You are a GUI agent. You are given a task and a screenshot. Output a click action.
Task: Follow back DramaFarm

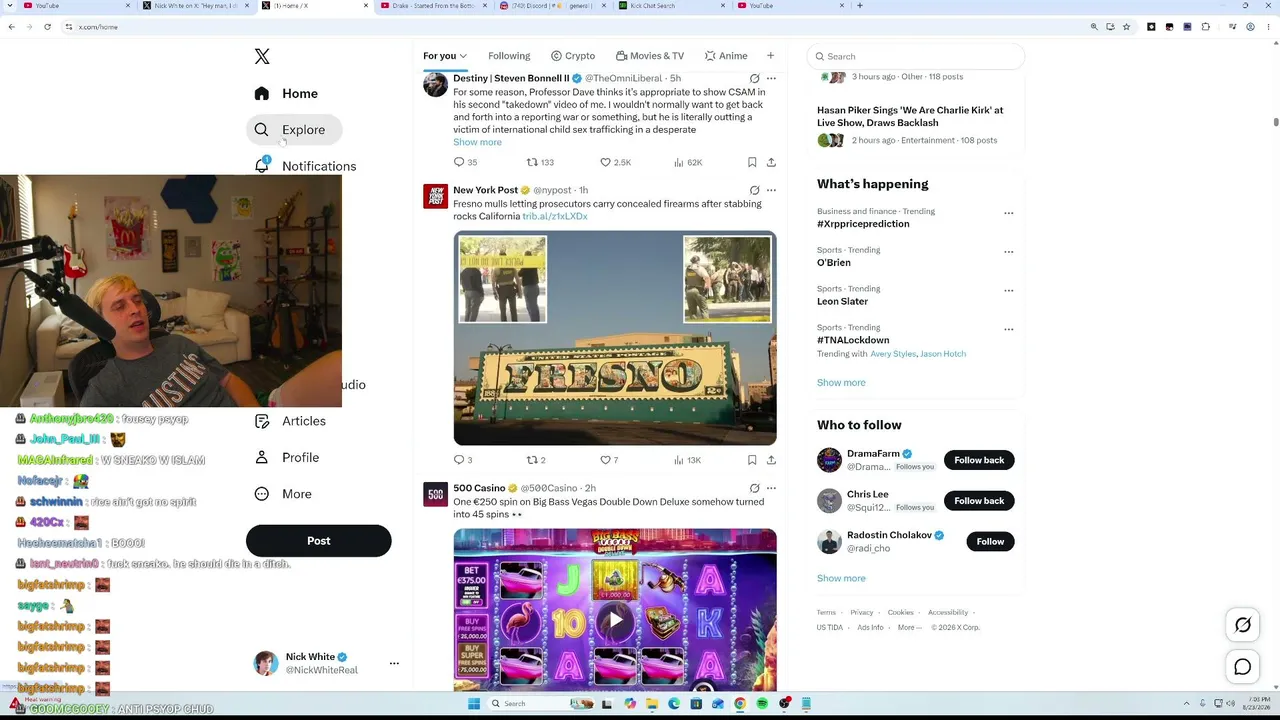[979, 460]
